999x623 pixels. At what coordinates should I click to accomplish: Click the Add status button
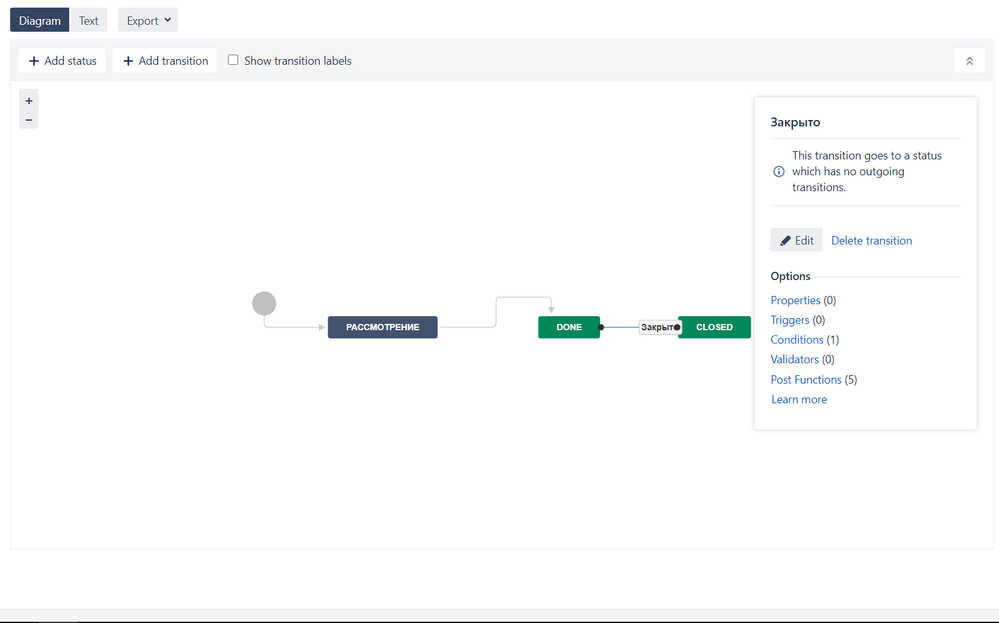coord(62,61)
